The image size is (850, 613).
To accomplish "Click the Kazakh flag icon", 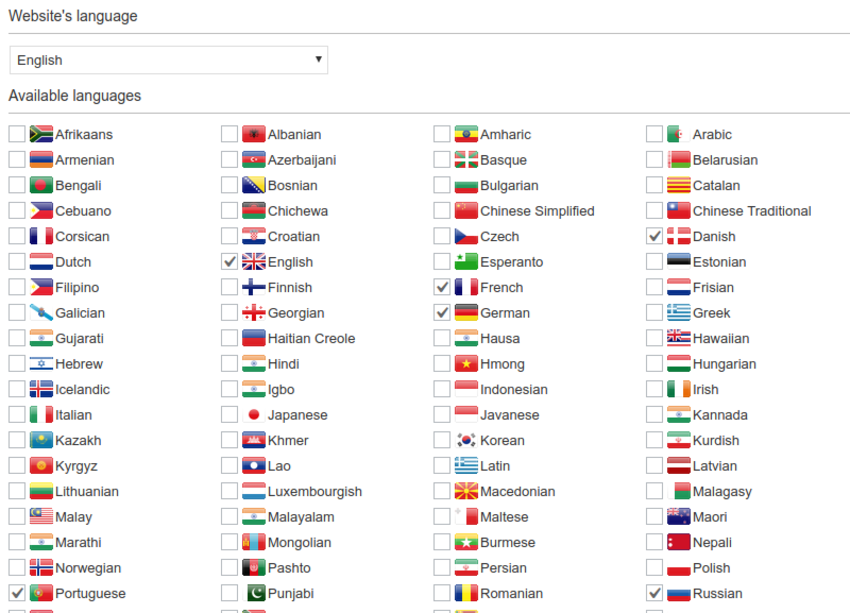I will [41, 440].
